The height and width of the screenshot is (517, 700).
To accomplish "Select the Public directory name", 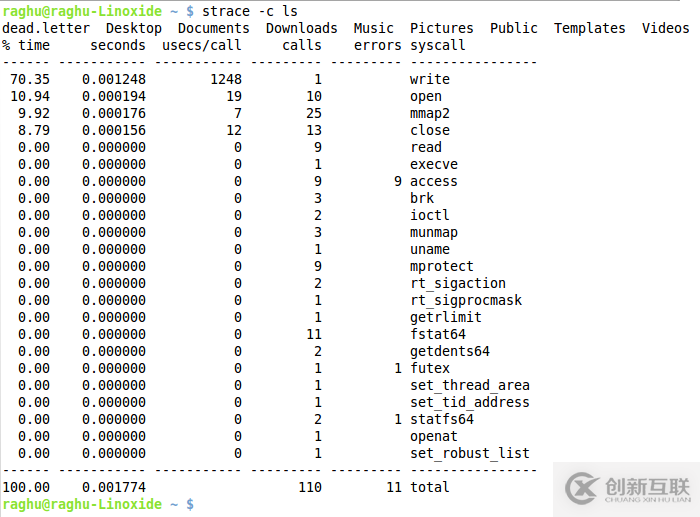I will (514, 28).
